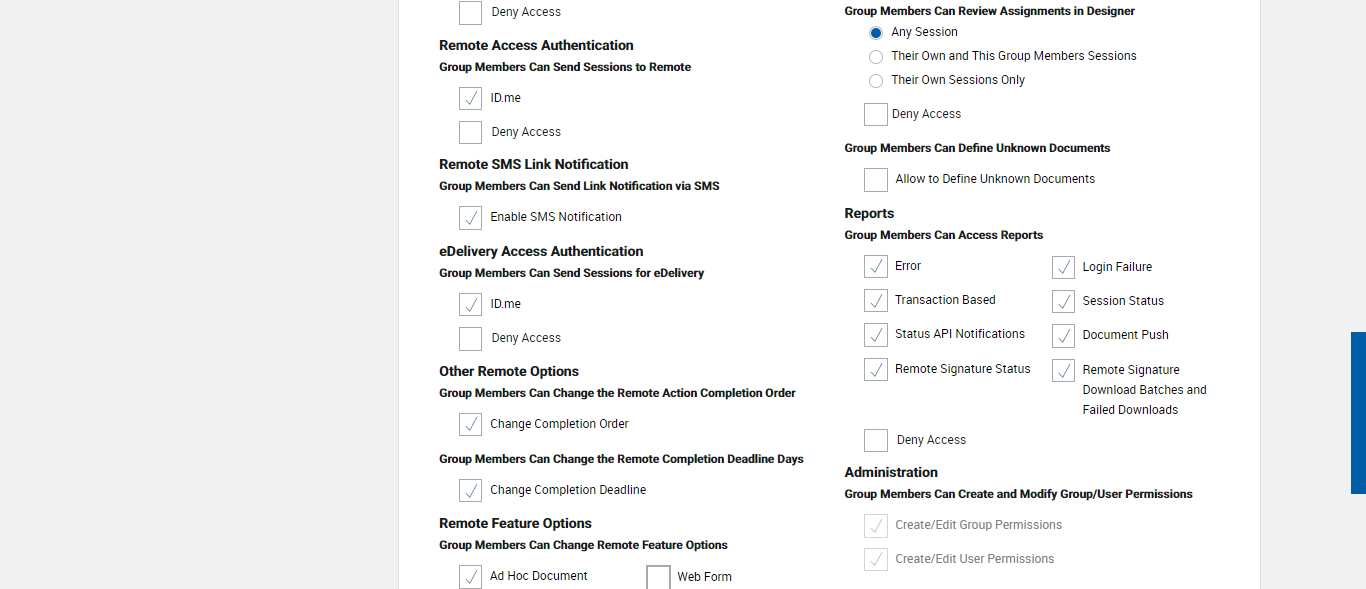This screenshot has width=1366, height=589.
Task: Select the Any Session radio button
Action: [x=876, y=33]
